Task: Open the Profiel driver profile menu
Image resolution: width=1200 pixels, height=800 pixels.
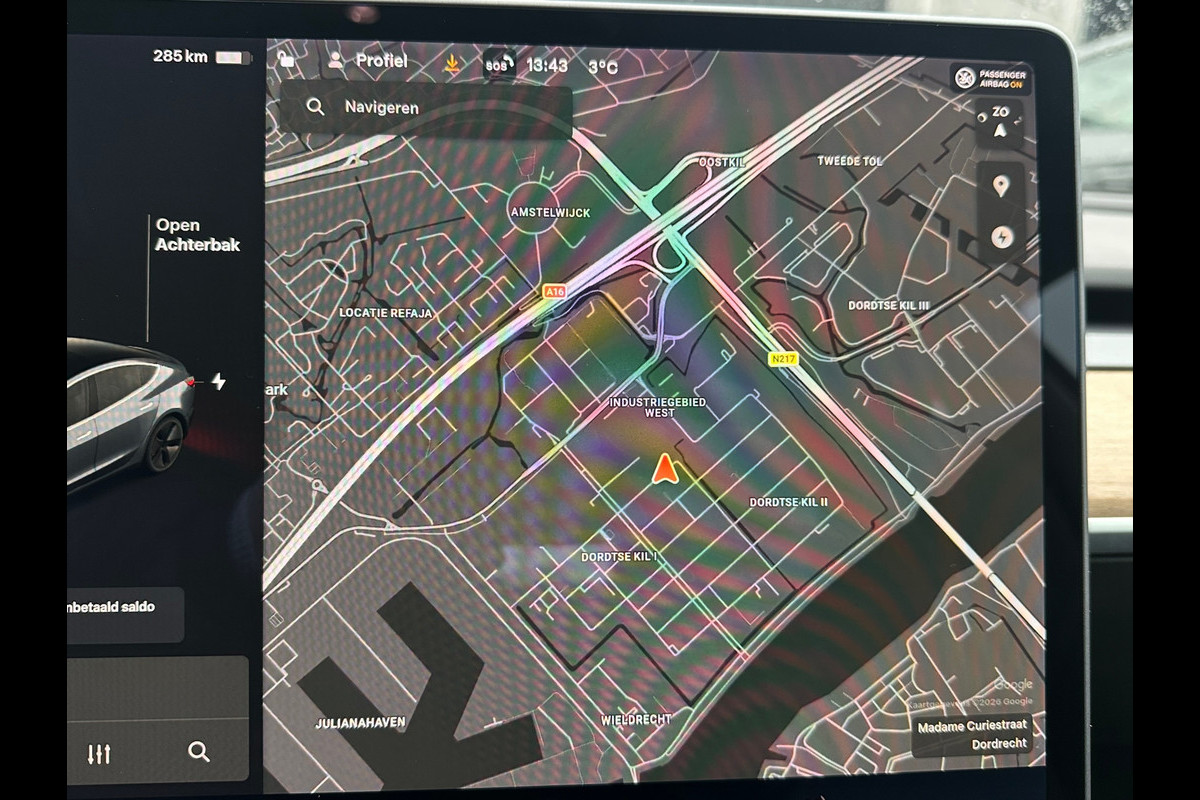Action: [x=368, y=62]
